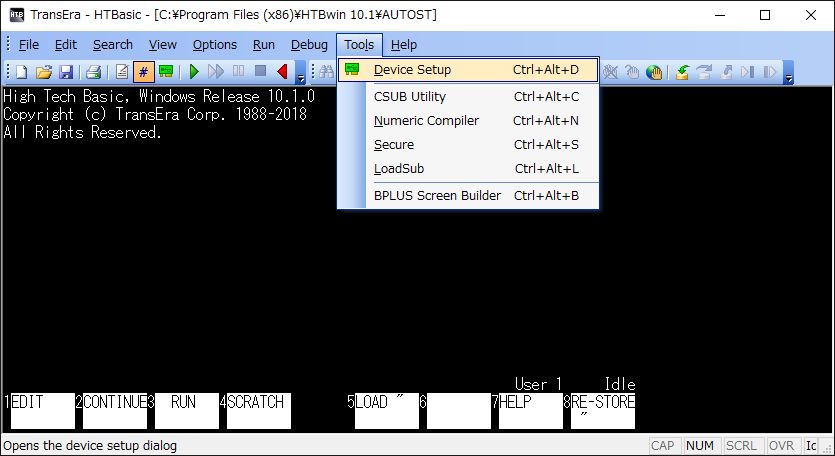Maximize the HTBasic window
This screenshot has width=835, height=456.
point(765,15)
